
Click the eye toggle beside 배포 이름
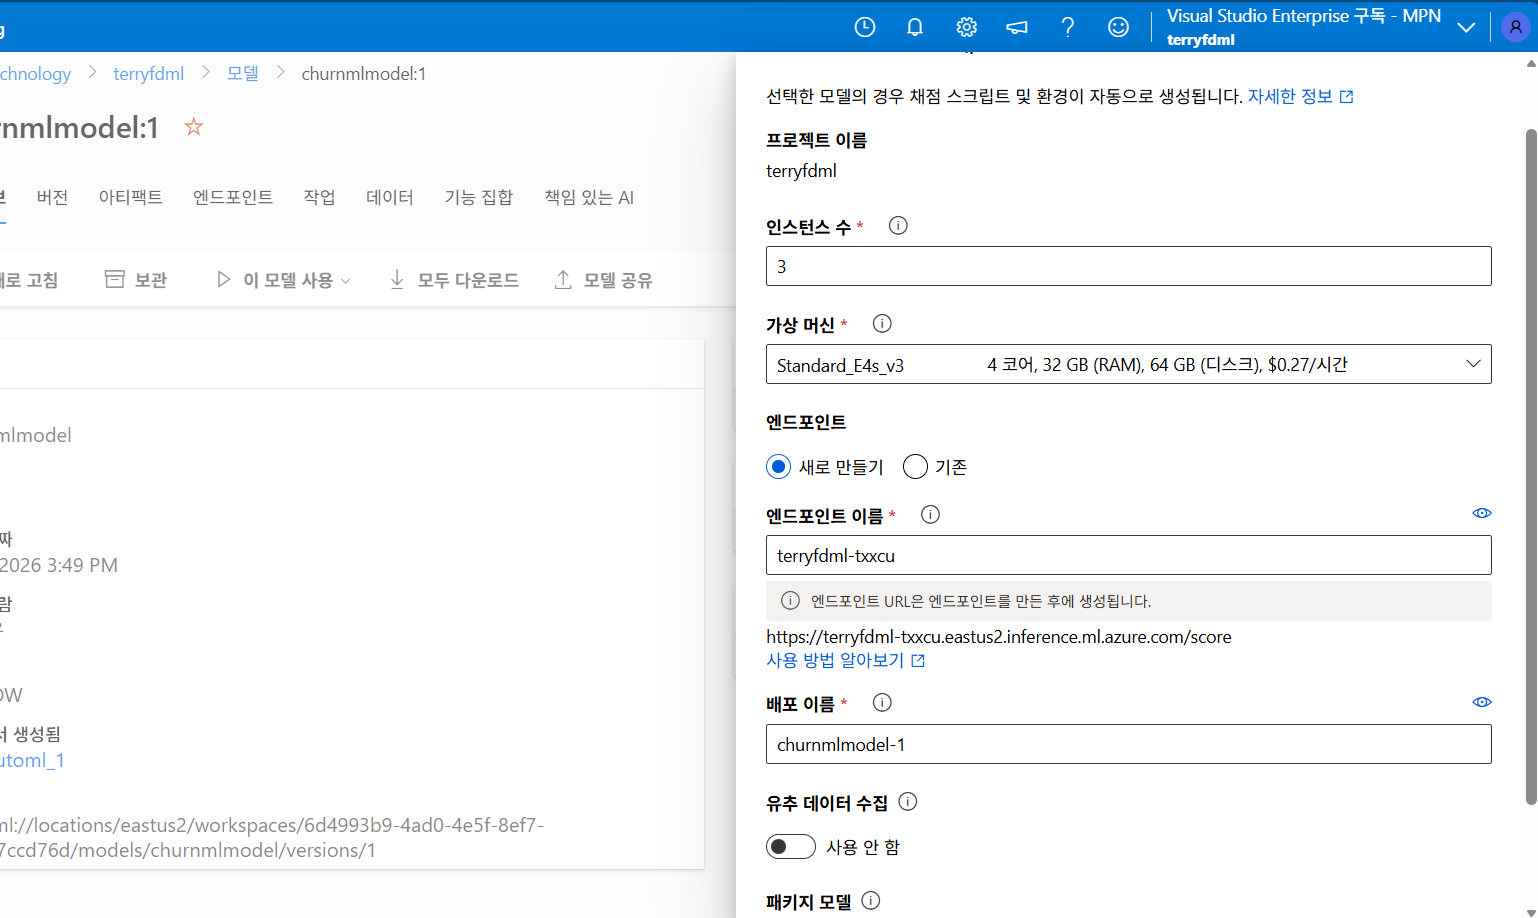tap(1481, 701)
